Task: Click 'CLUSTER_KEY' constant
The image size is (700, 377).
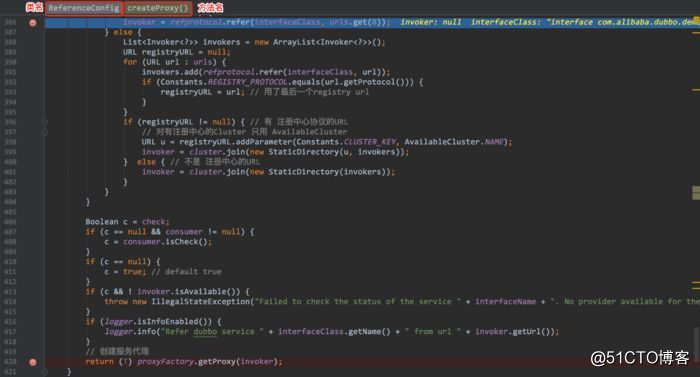Action: [370, 142]
